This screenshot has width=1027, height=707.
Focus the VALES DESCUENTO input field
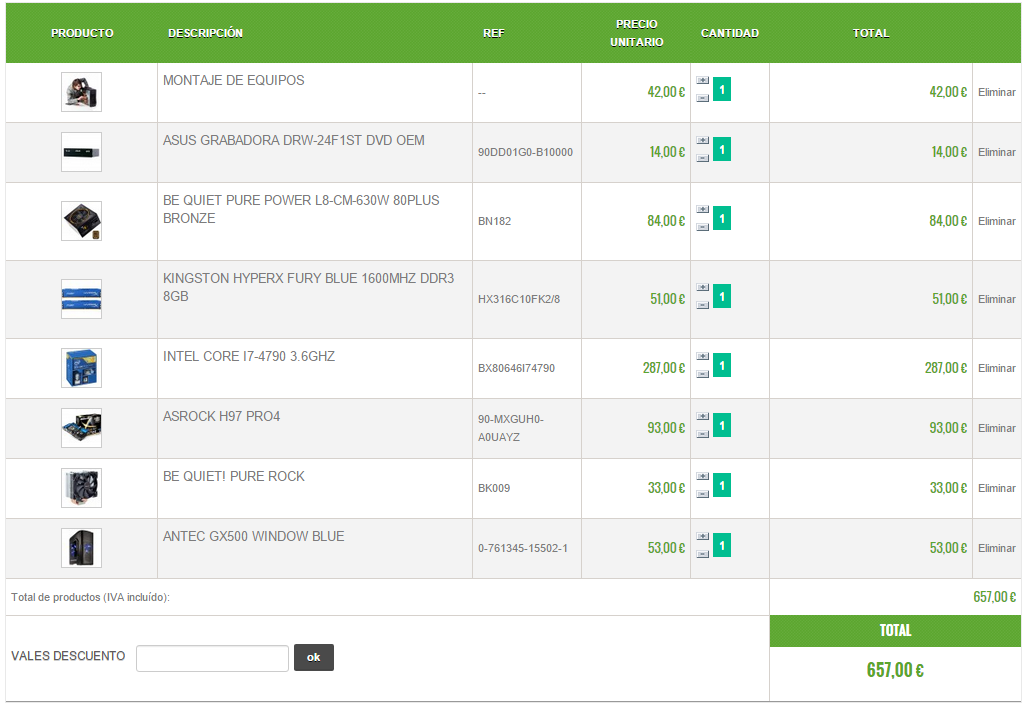pyautogui.click(x=212, y=658)
